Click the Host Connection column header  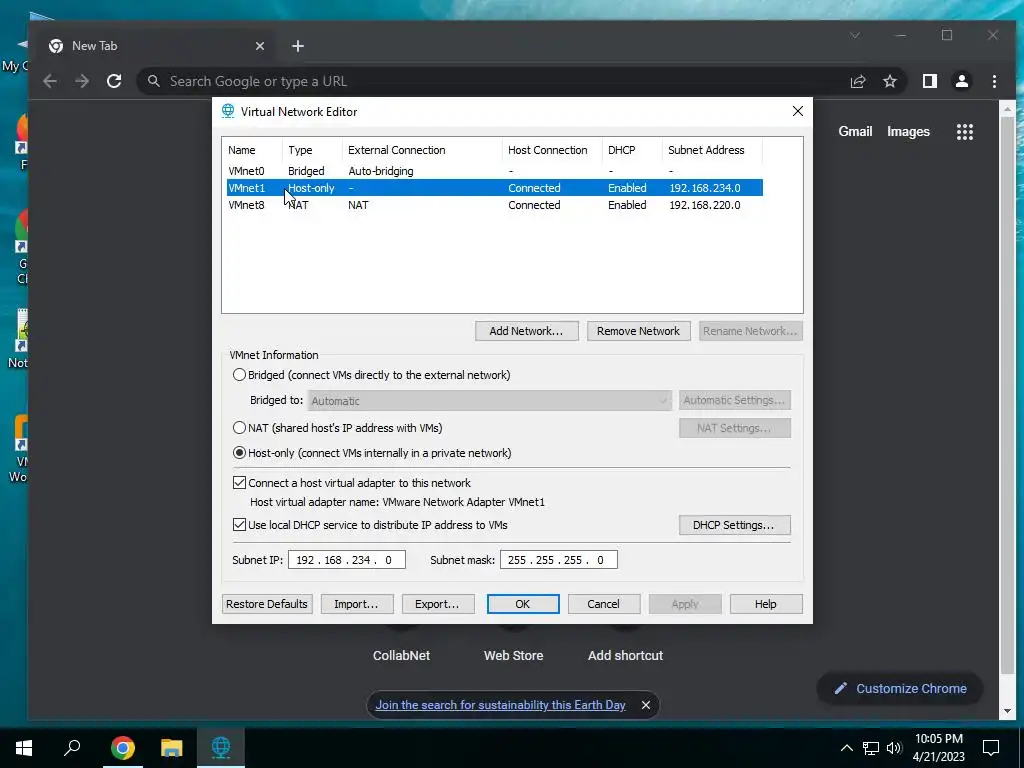pos(552,150)
